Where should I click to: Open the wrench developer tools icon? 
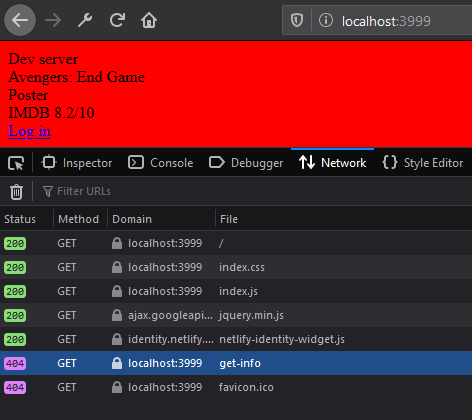pos(85,20)
